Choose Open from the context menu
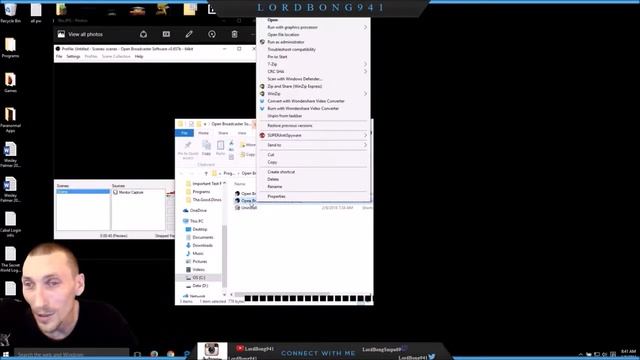Screen dimensions: 640x360 pyautogui.click(x=273, y=20)
